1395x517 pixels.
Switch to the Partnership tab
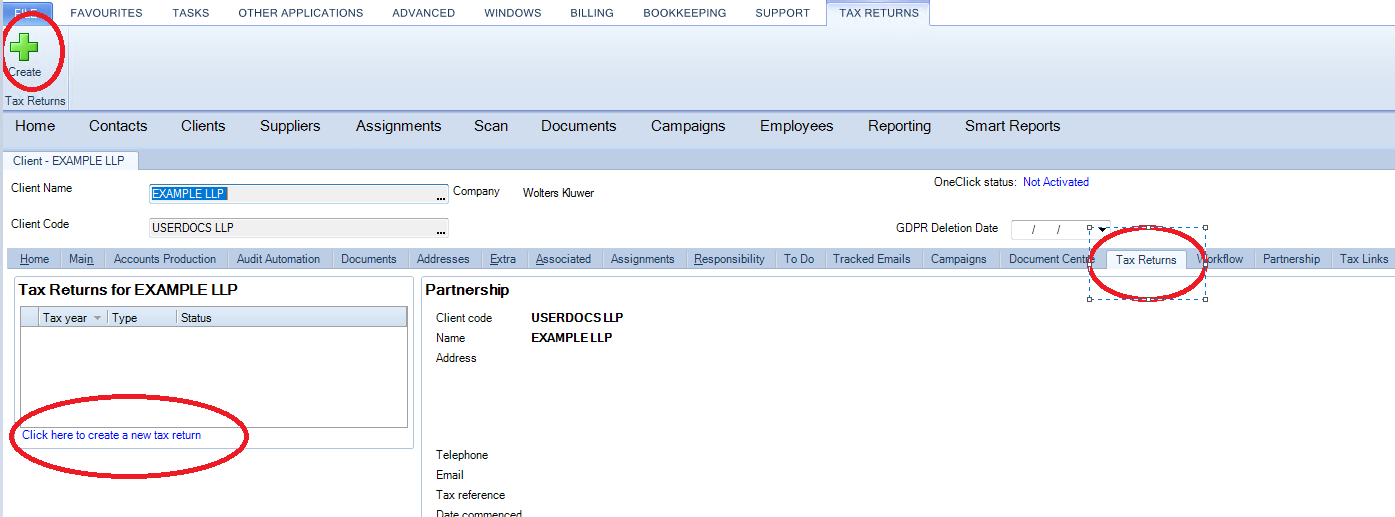coord(1291,259)
